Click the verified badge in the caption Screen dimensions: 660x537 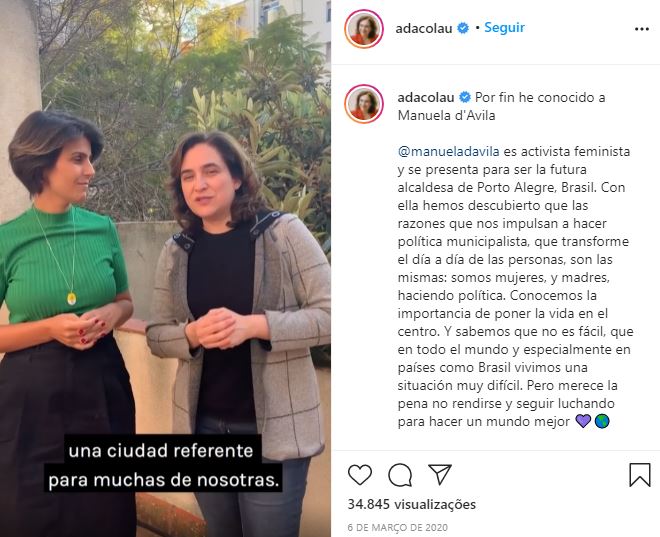pyautogui.click(x=465, y=98)
